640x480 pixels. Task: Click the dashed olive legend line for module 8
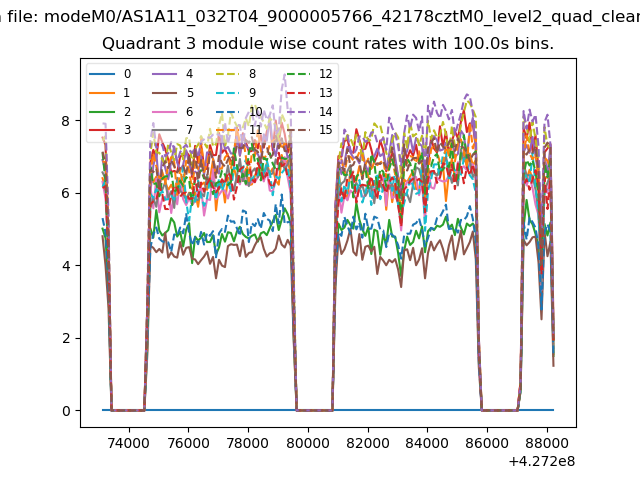[x=229, y=74]
